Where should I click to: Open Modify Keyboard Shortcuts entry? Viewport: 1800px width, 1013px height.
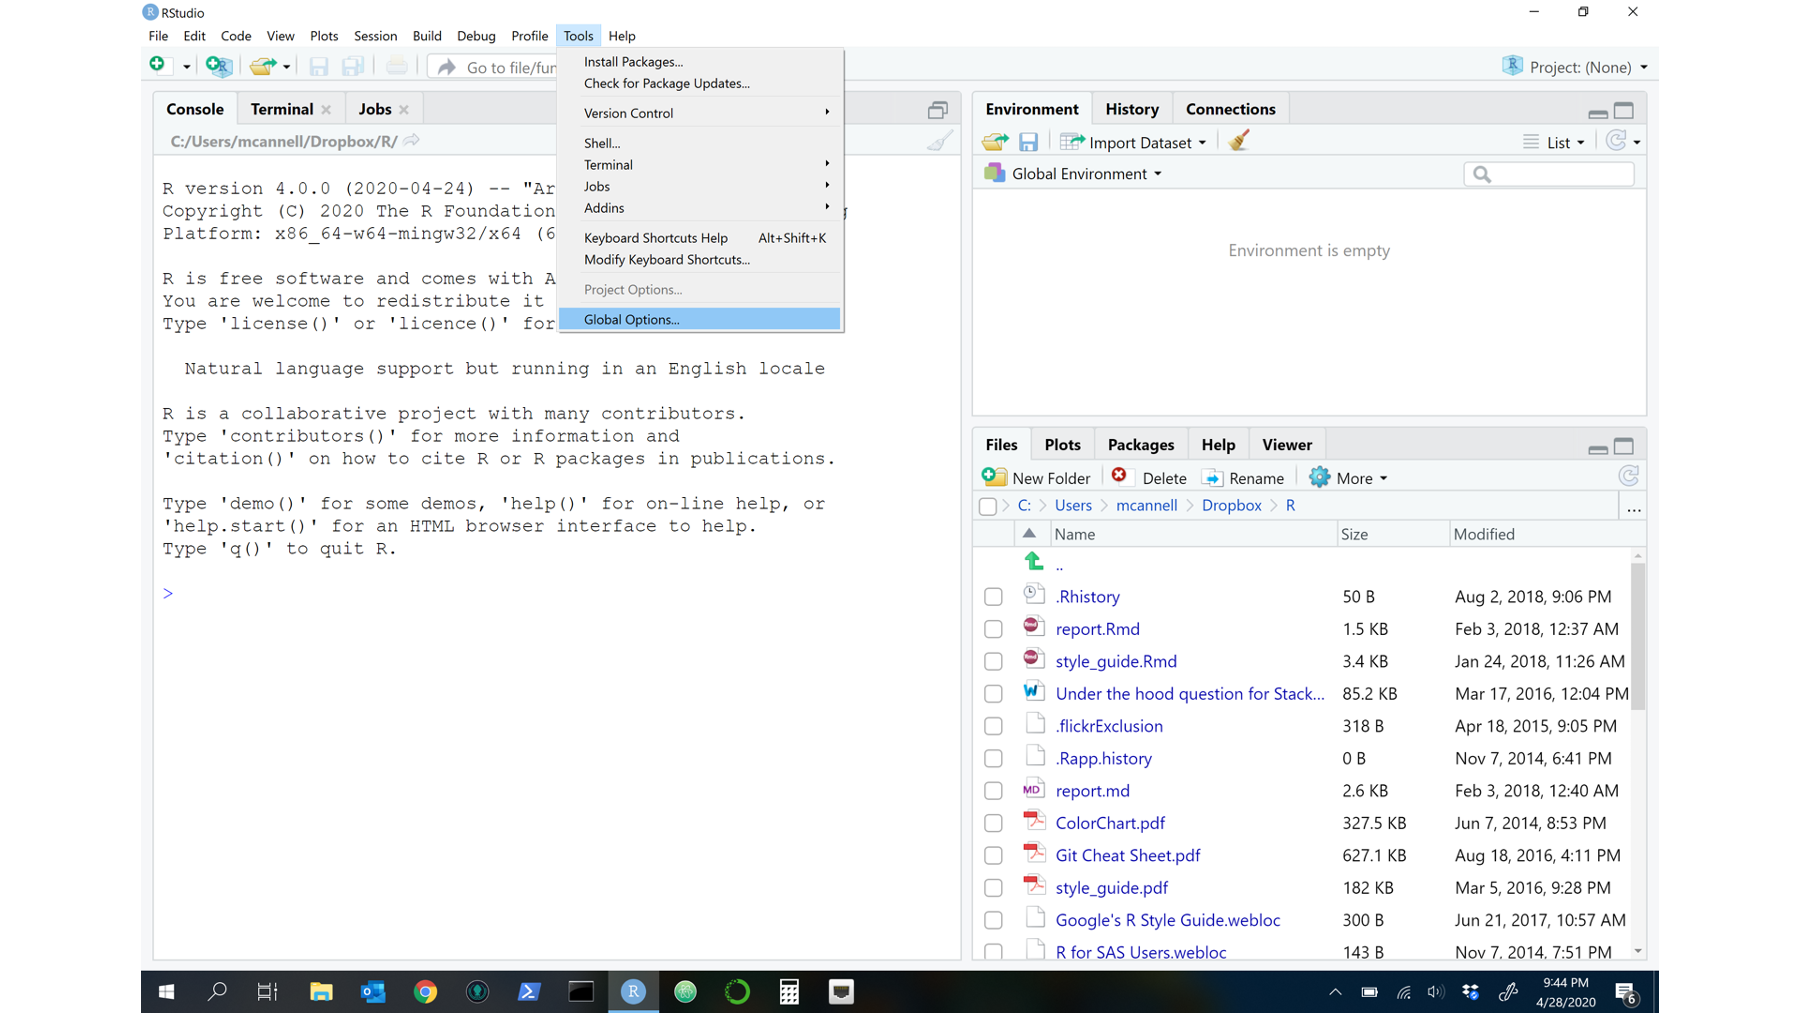pyautogui.click(x=699, y=260)
